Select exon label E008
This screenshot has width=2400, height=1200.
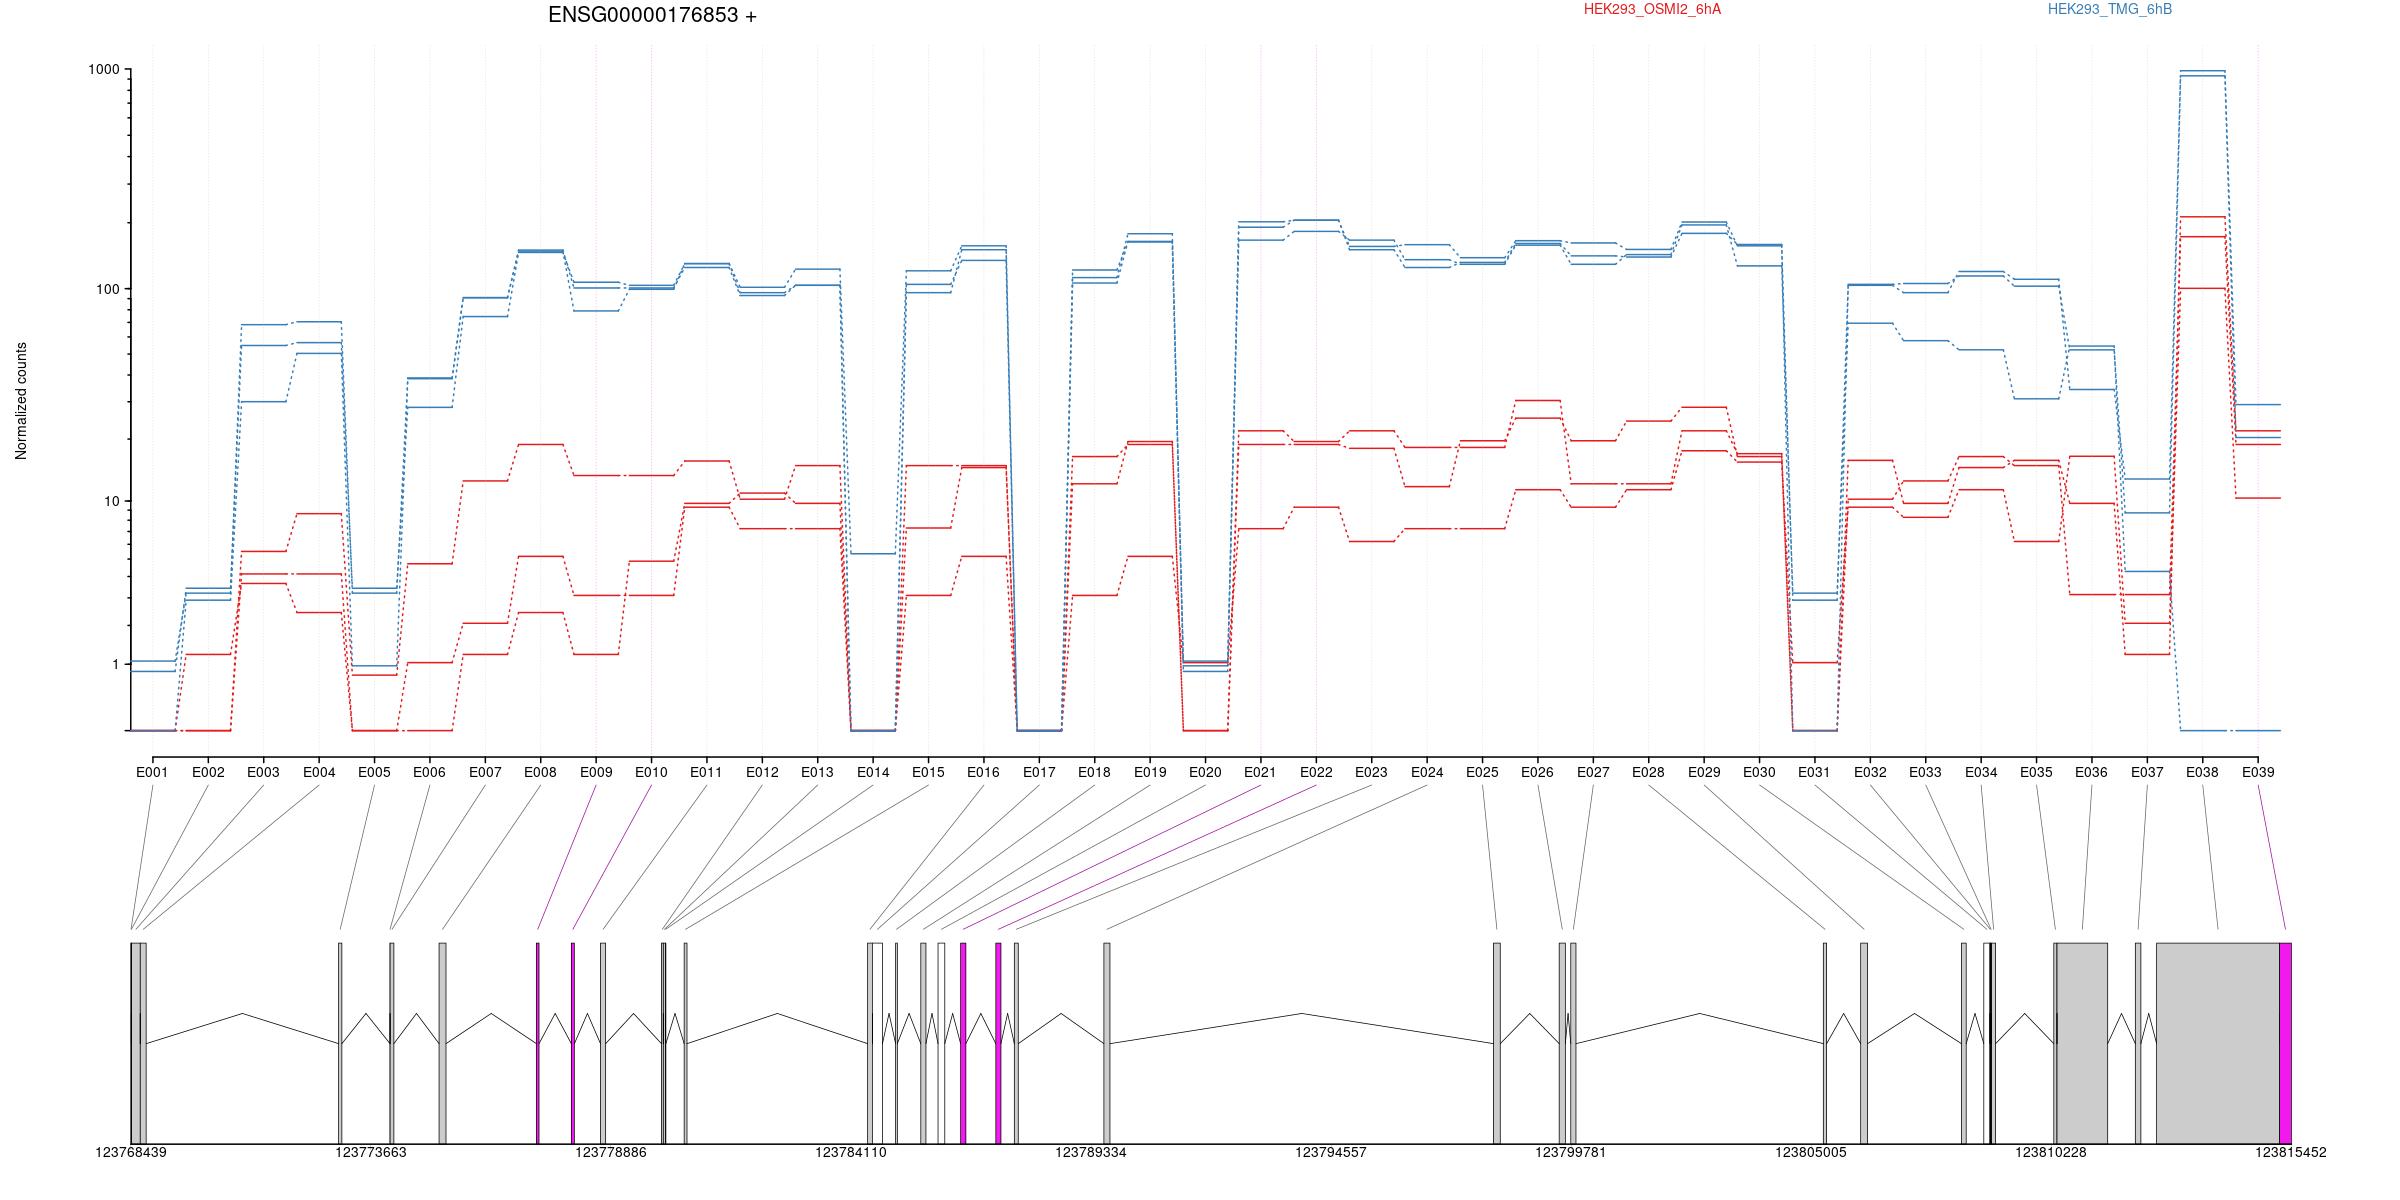tap(540, 772)
